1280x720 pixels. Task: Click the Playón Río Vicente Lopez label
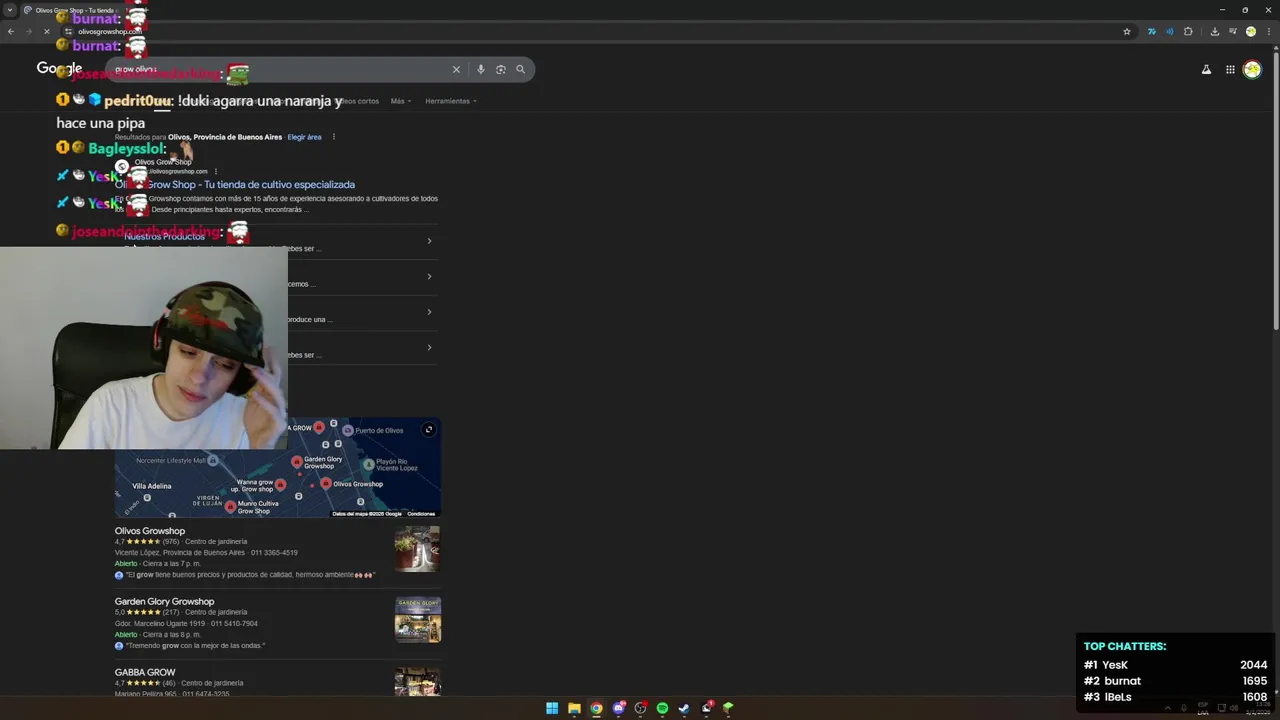click(x=397, y=465)
